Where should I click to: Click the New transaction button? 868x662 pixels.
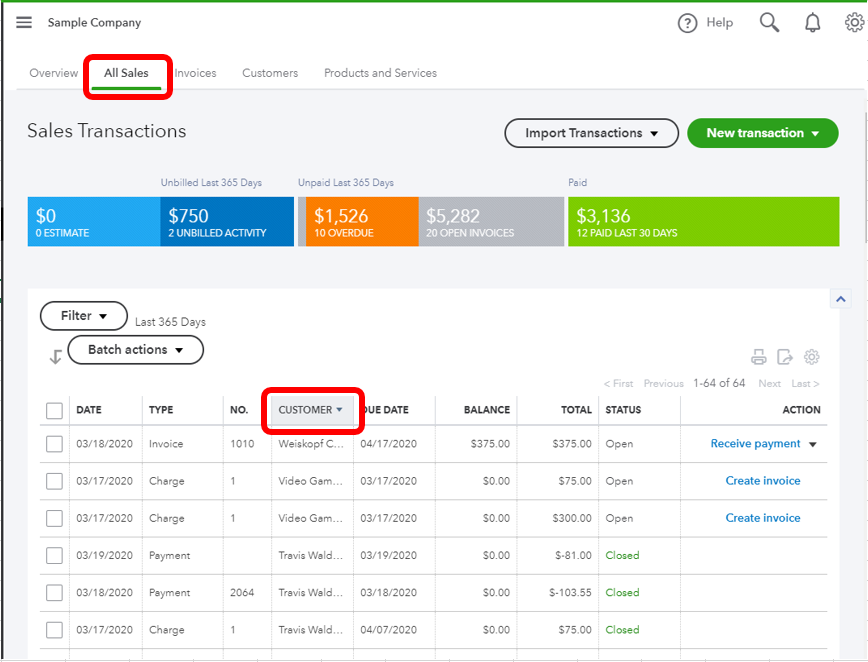coord(763,133)
